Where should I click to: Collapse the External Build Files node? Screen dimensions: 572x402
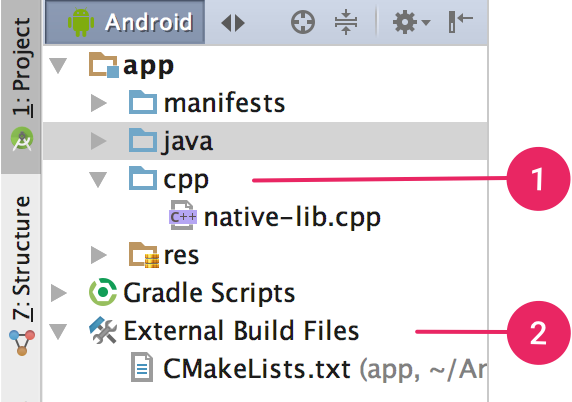(58, 332)
